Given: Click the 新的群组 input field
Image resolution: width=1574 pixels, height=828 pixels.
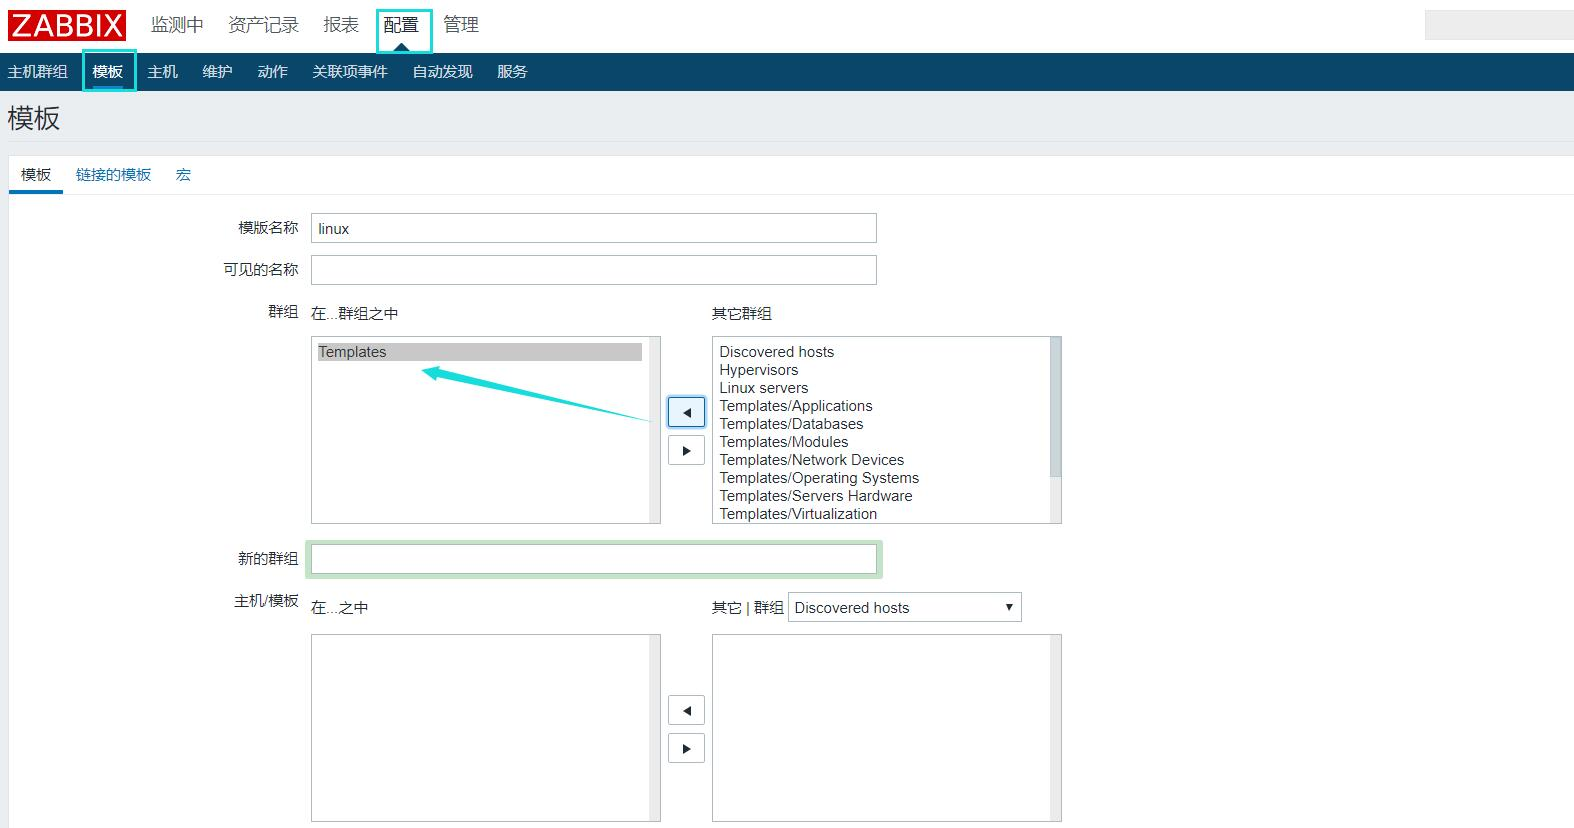Looking at the screenshot, I should tap(594, 559).
